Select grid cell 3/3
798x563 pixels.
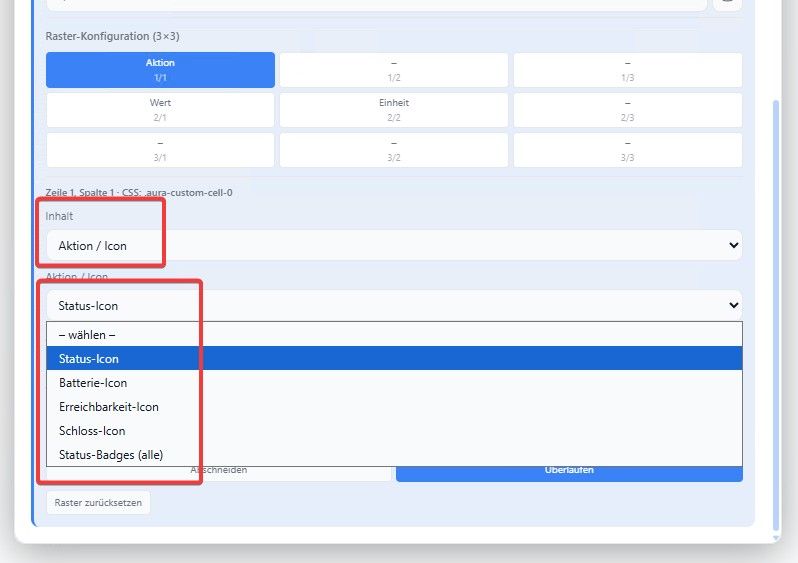click(x=628, y=150)
